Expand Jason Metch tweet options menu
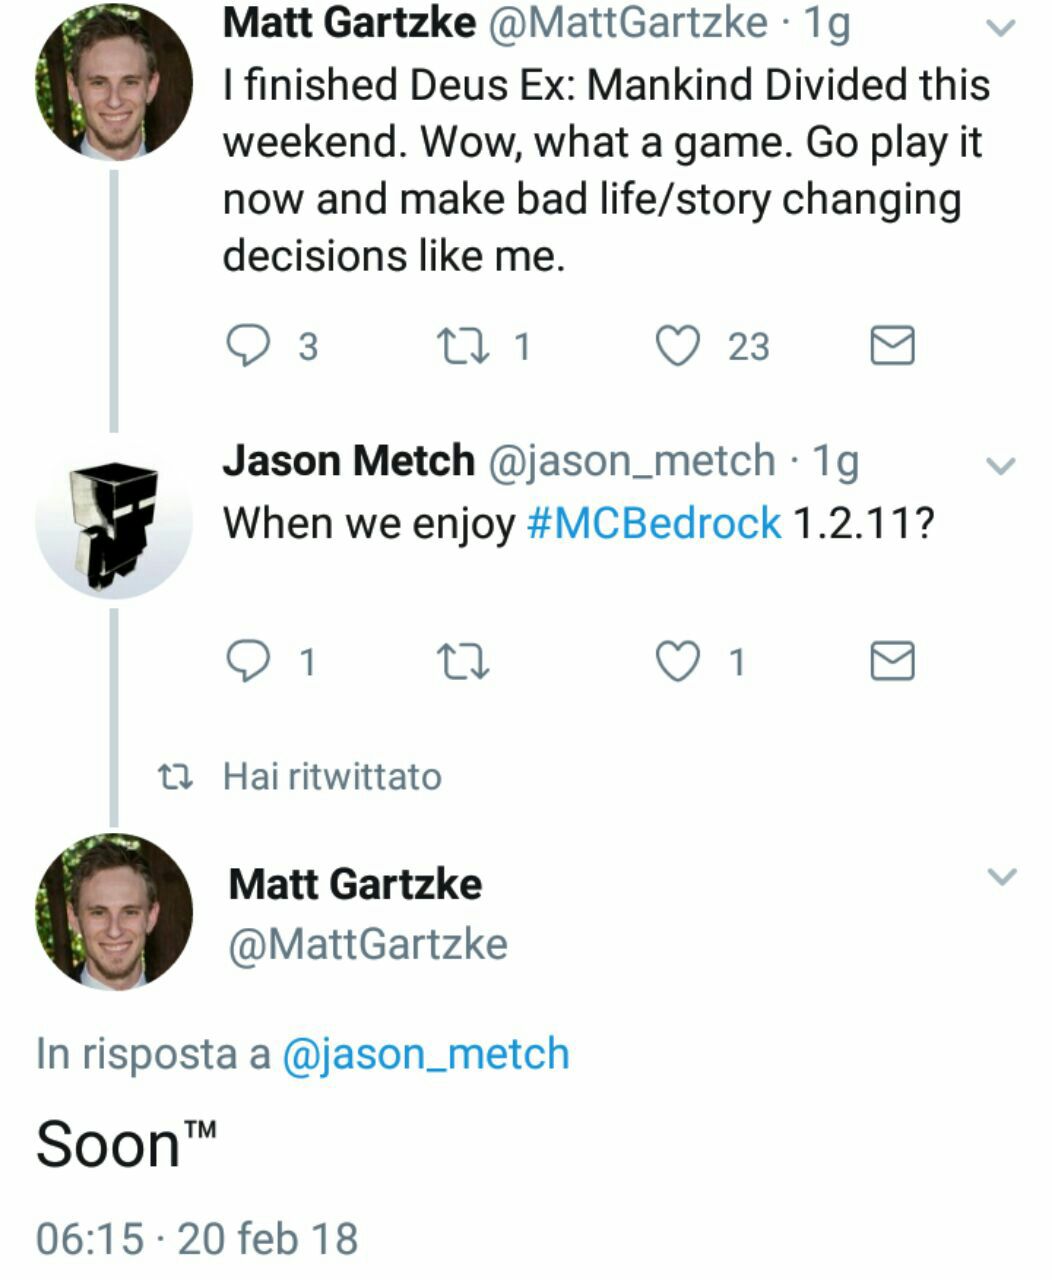 [1001, 466]
